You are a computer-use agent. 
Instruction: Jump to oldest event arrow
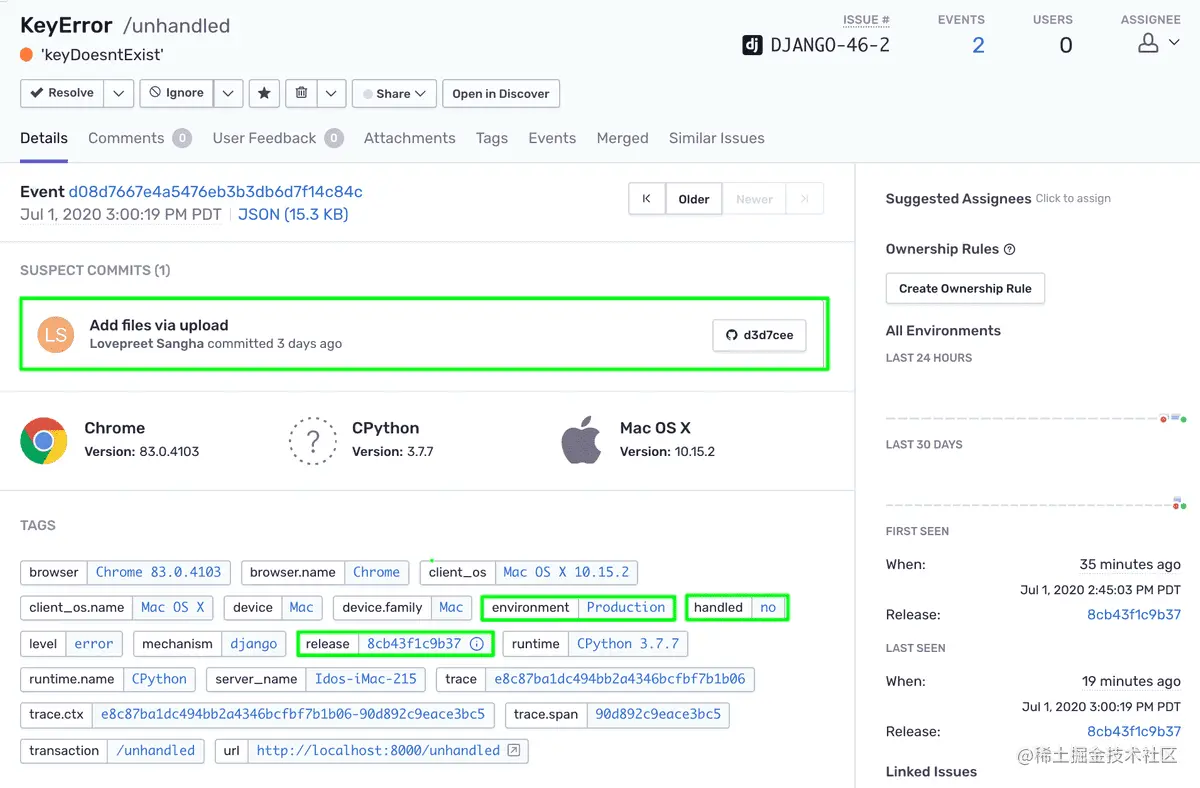coord(646,199)
